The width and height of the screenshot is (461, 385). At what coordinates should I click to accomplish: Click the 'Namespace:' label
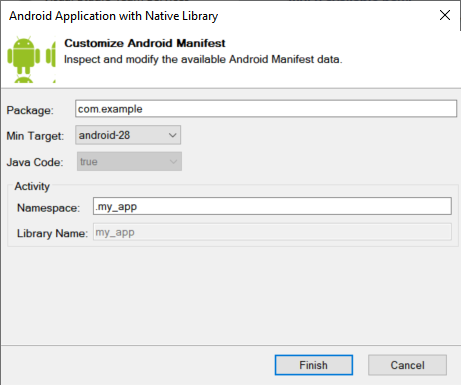point(48,208)
